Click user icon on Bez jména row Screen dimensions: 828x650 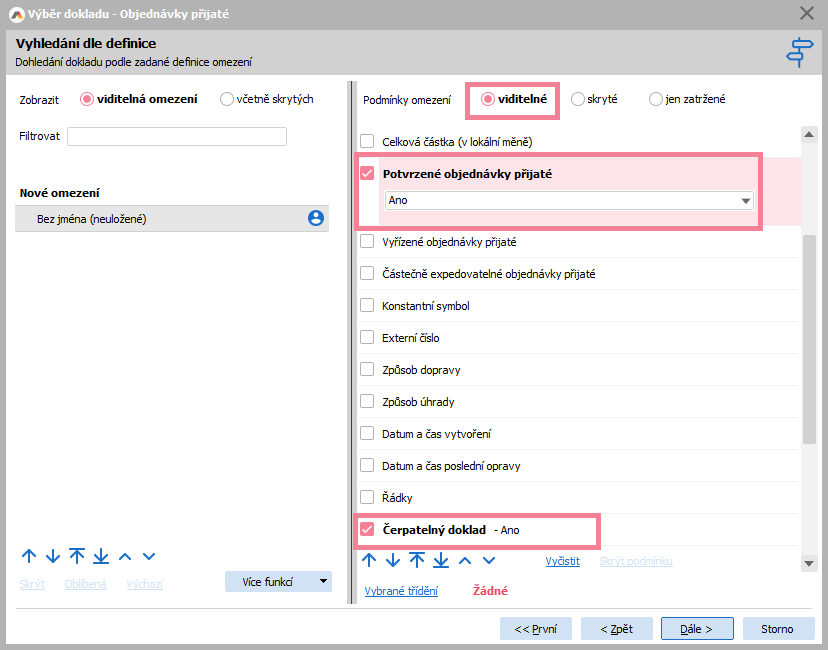pos(316,218)
